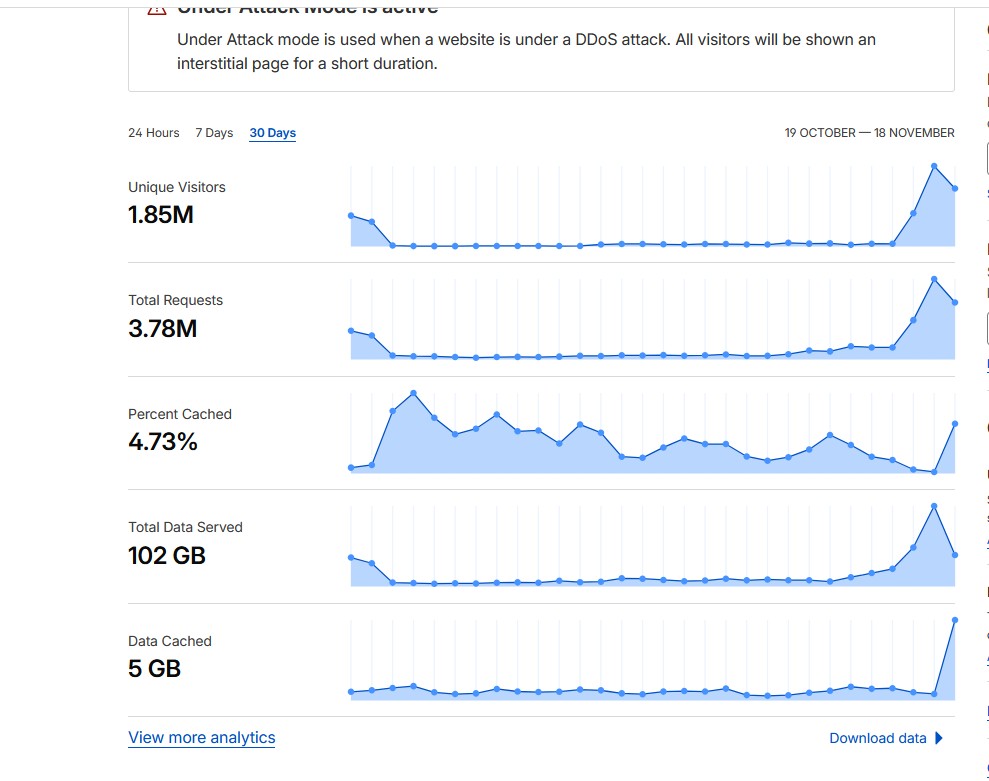Screen dimensions: 989x781
Task: Click the Download data link
Action: 878,739
